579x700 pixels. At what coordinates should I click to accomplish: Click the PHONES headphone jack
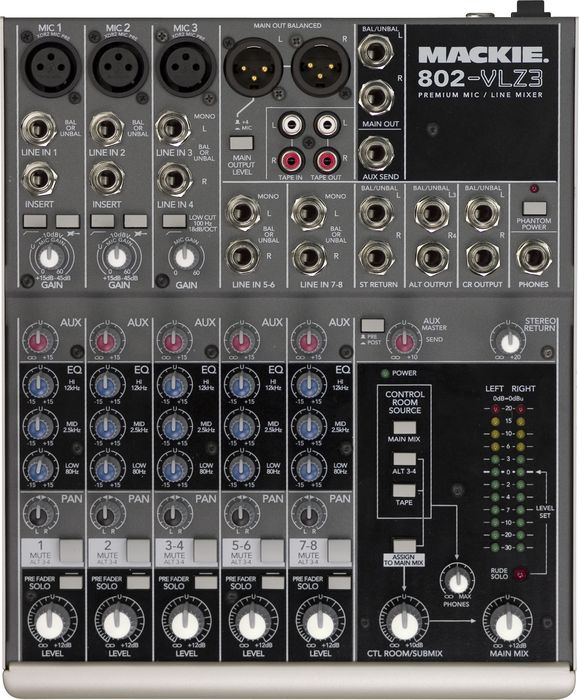pyautogui.click(x=533, y=258)
